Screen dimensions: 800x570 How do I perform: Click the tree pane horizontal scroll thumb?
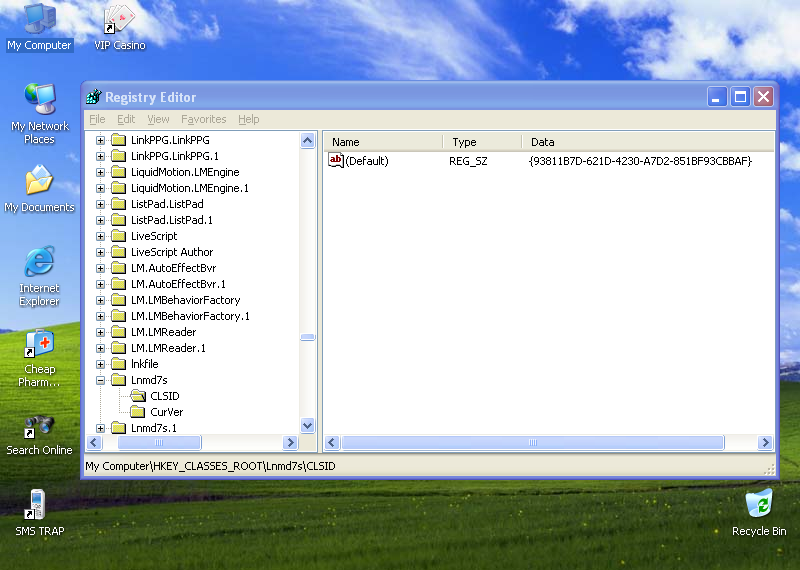pyautogui.click(x=159, y=442)
